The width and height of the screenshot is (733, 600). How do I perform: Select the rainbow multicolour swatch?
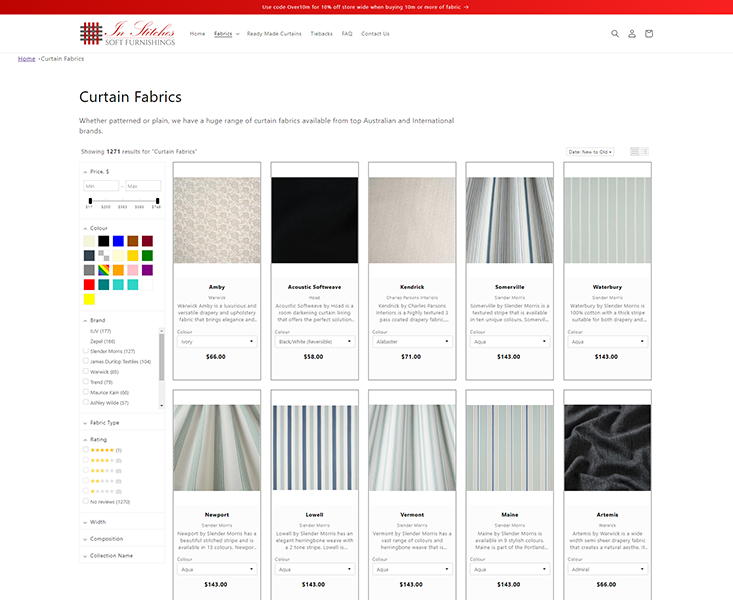[104, 270]
